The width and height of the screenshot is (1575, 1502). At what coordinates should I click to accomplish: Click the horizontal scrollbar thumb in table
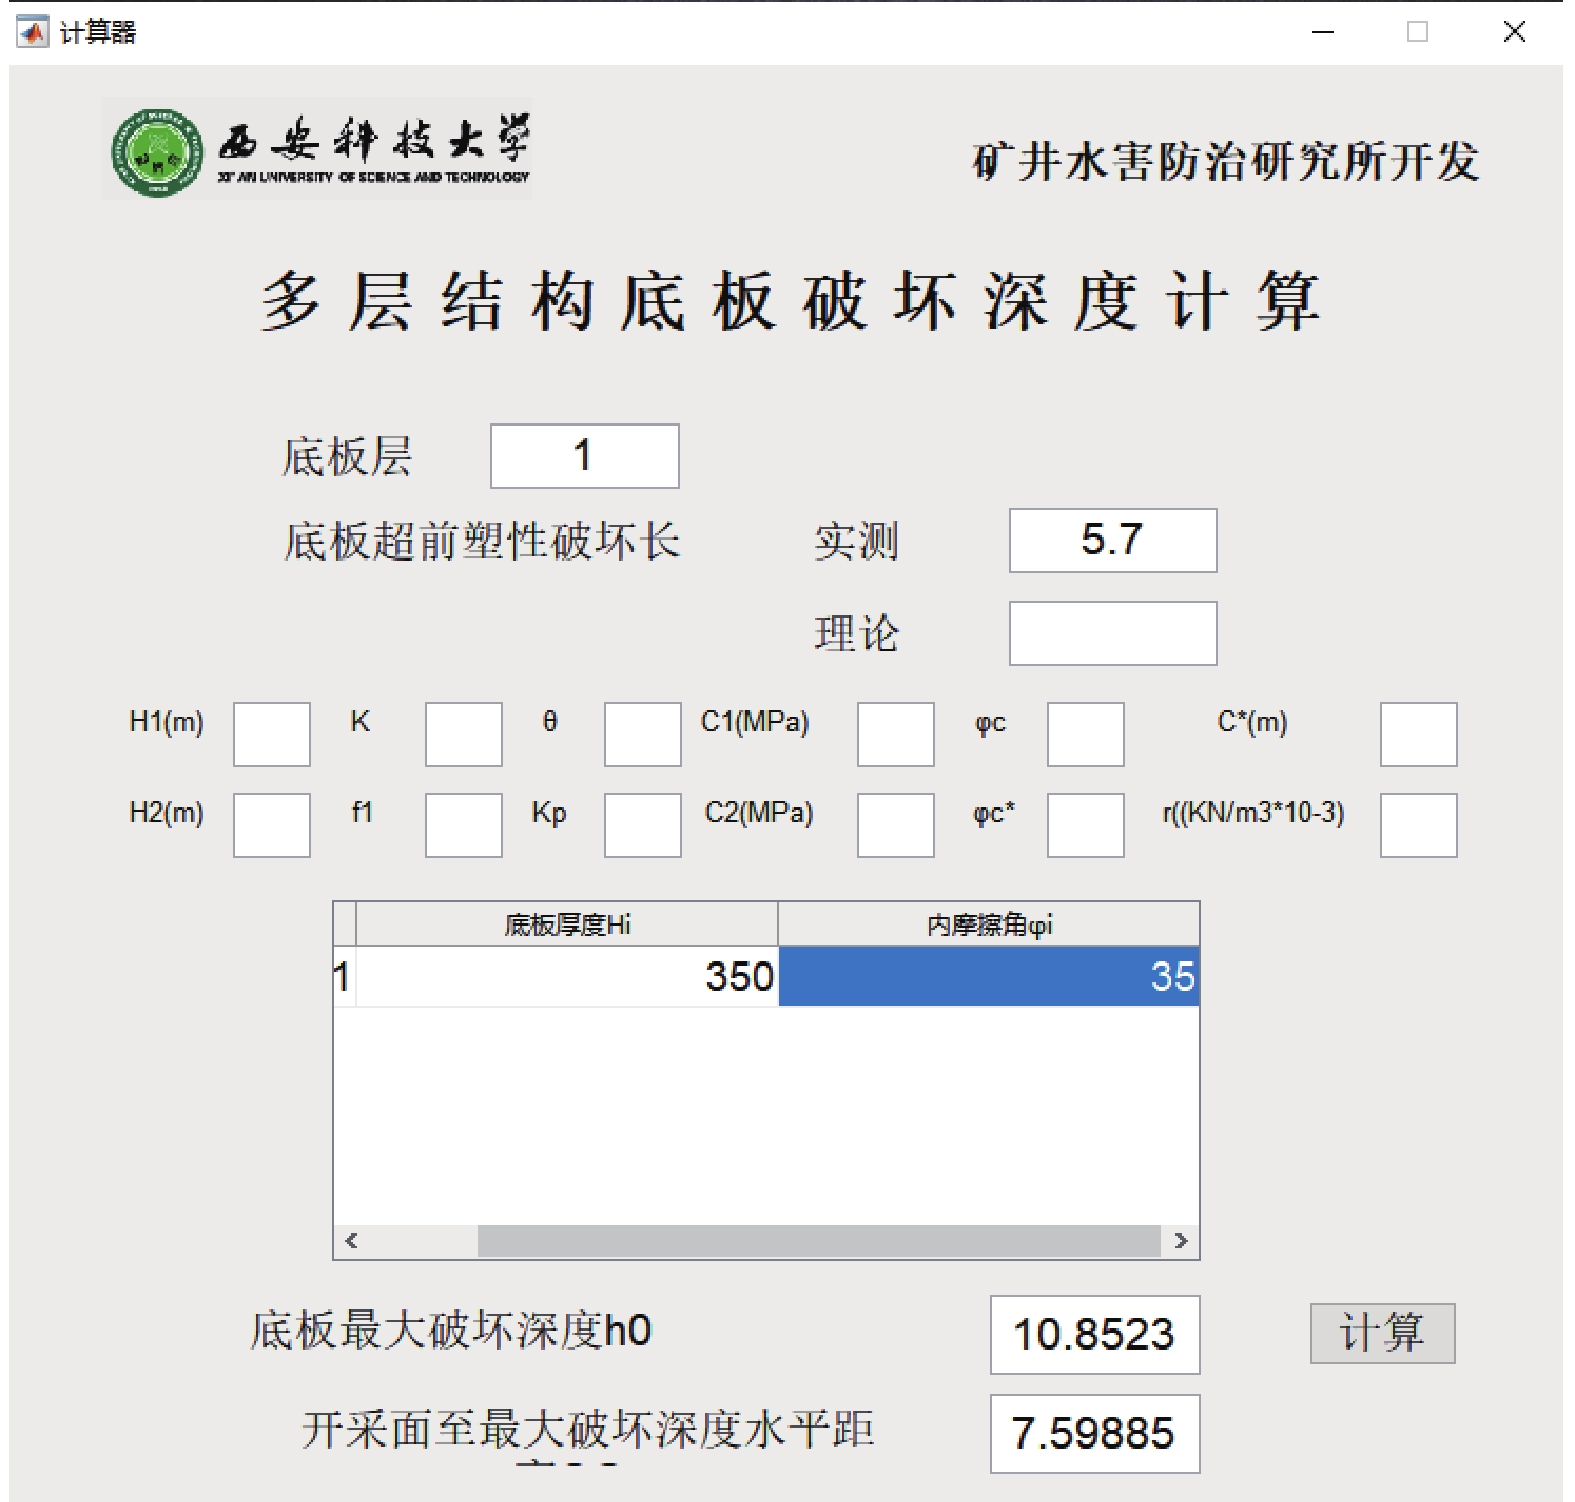point(818,1241)
